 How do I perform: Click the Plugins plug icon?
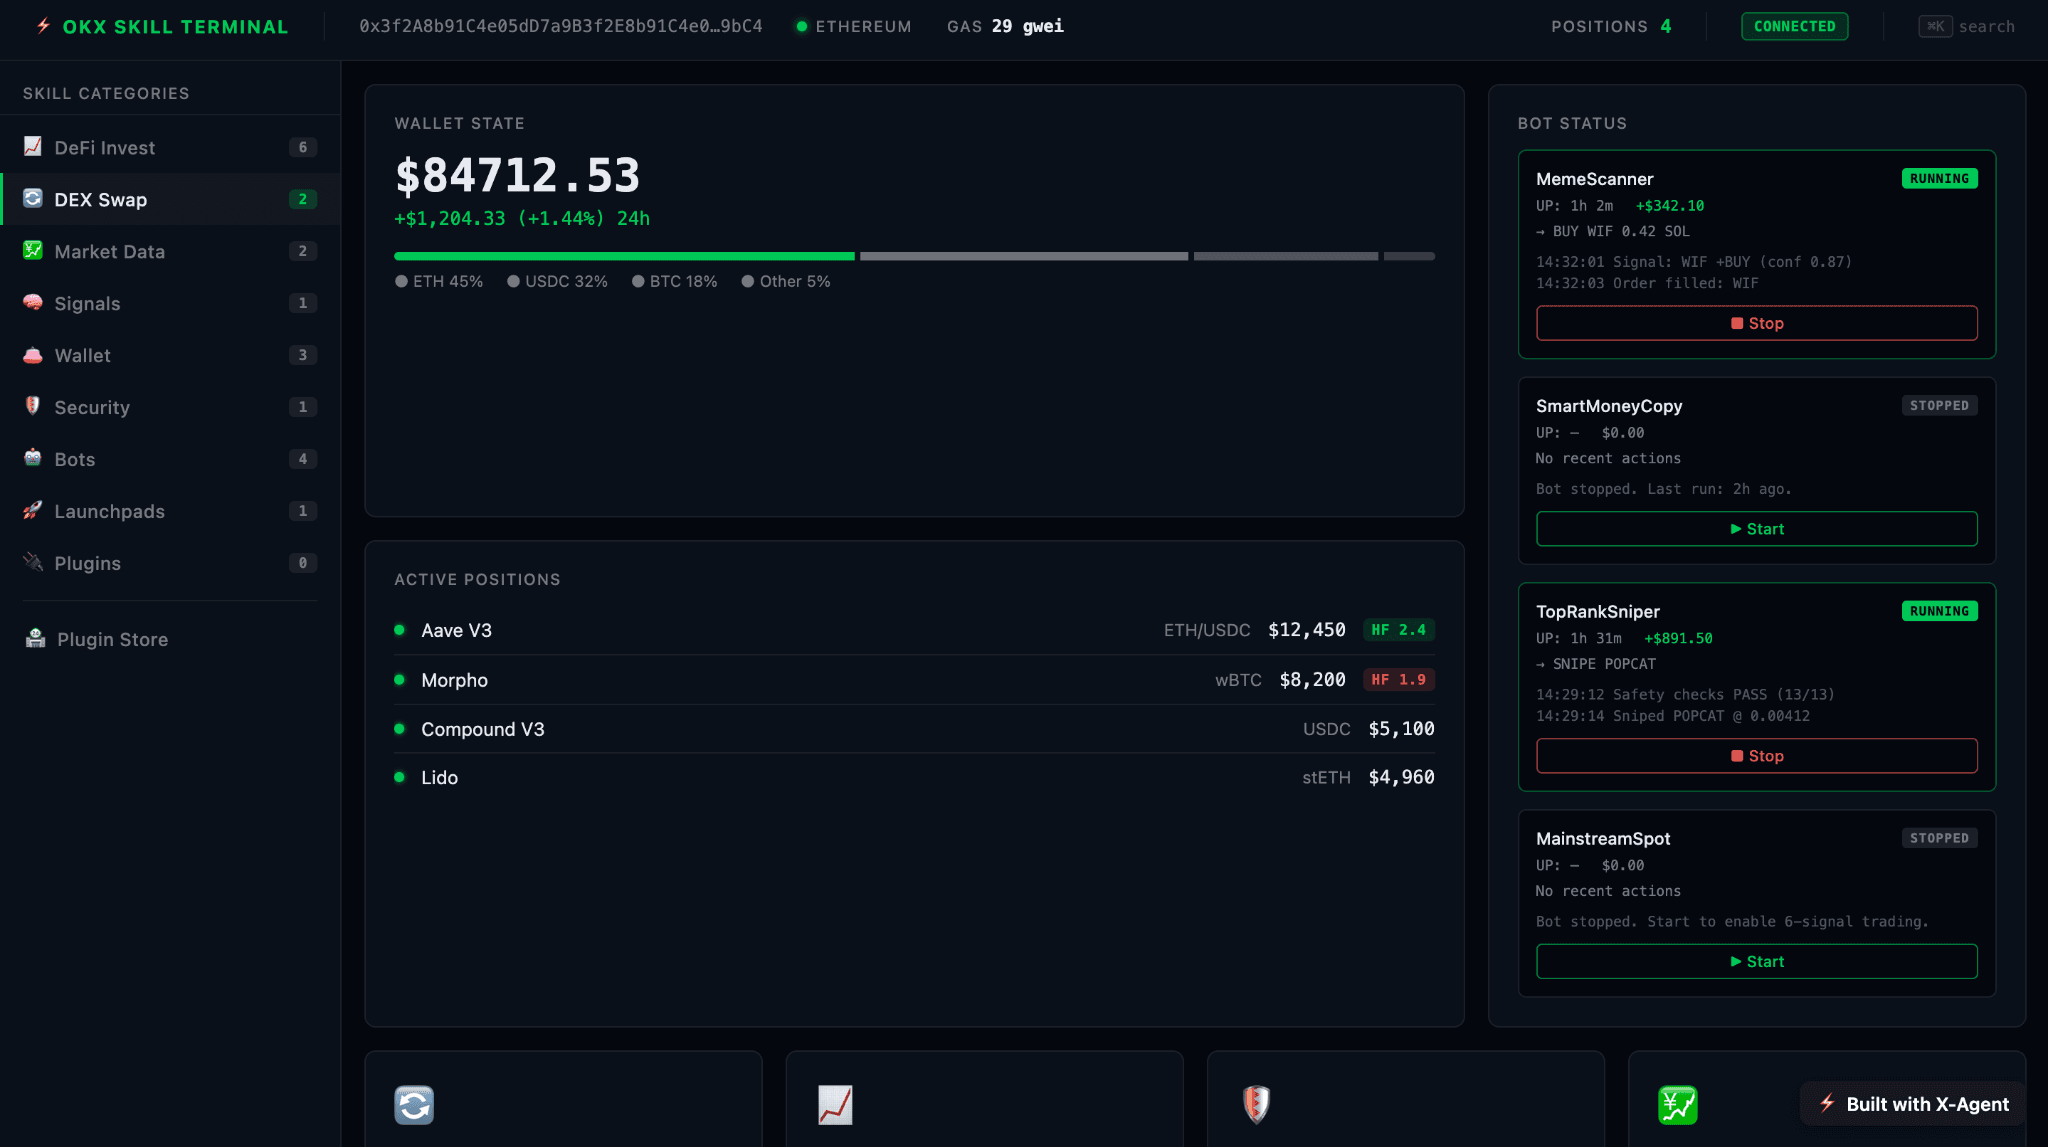tap(33, 562)
